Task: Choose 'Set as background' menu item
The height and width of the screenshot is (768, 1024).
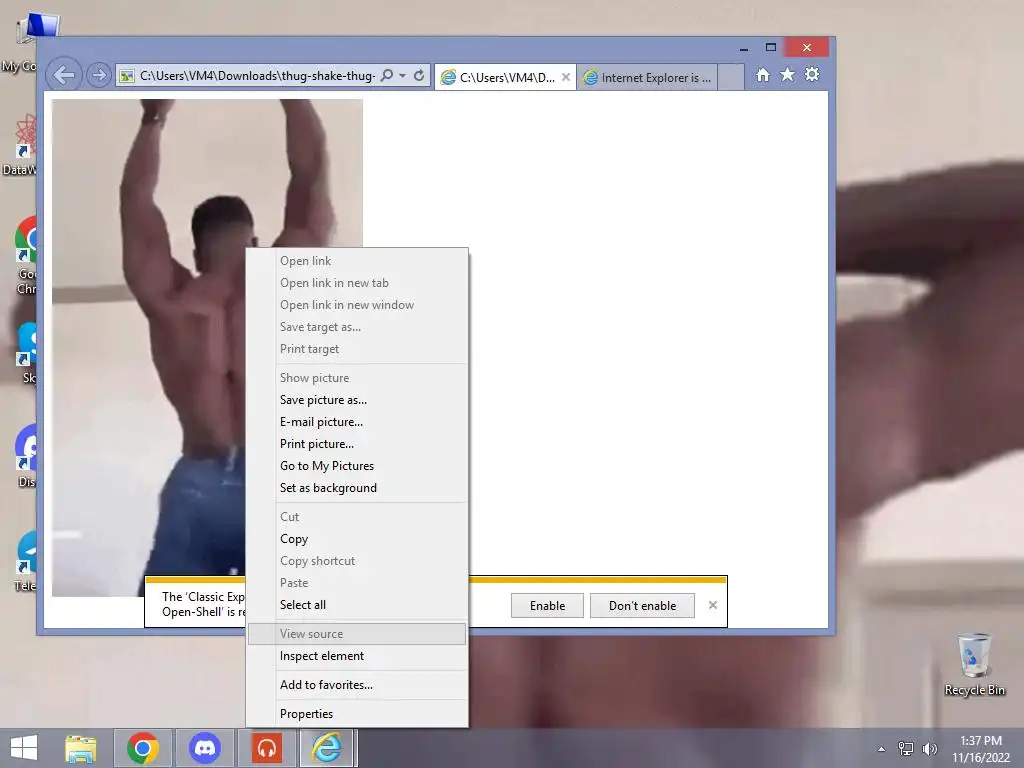Action: (x=357, y=488)
